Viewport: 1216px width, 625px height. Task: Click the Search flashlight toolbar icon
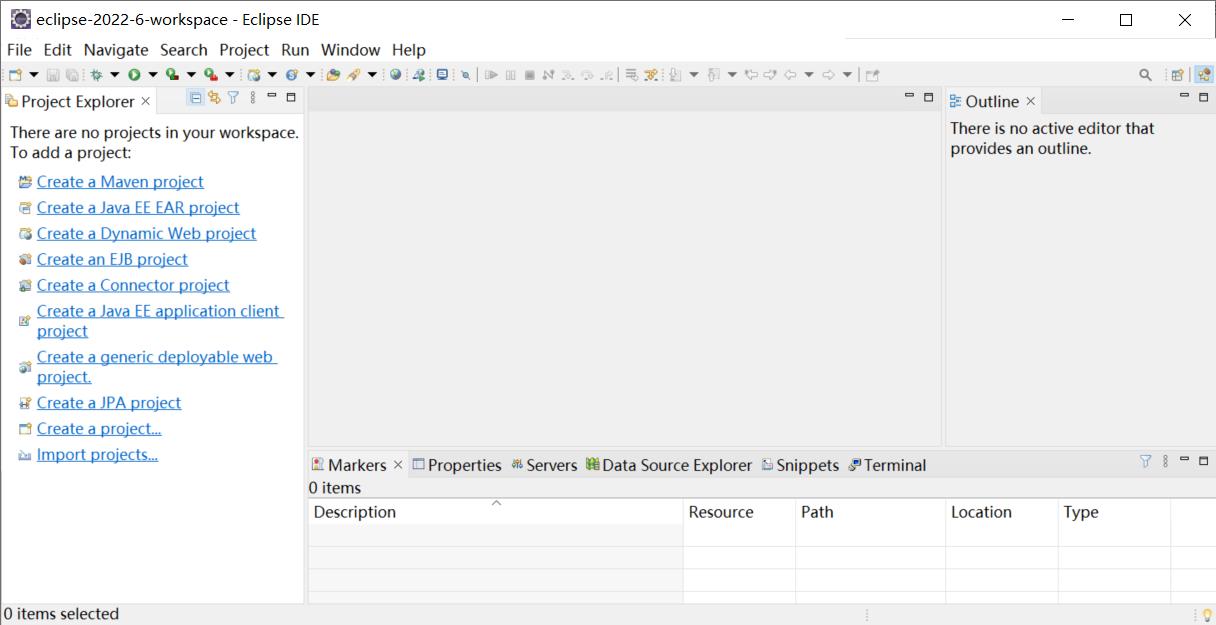[353, 74]
